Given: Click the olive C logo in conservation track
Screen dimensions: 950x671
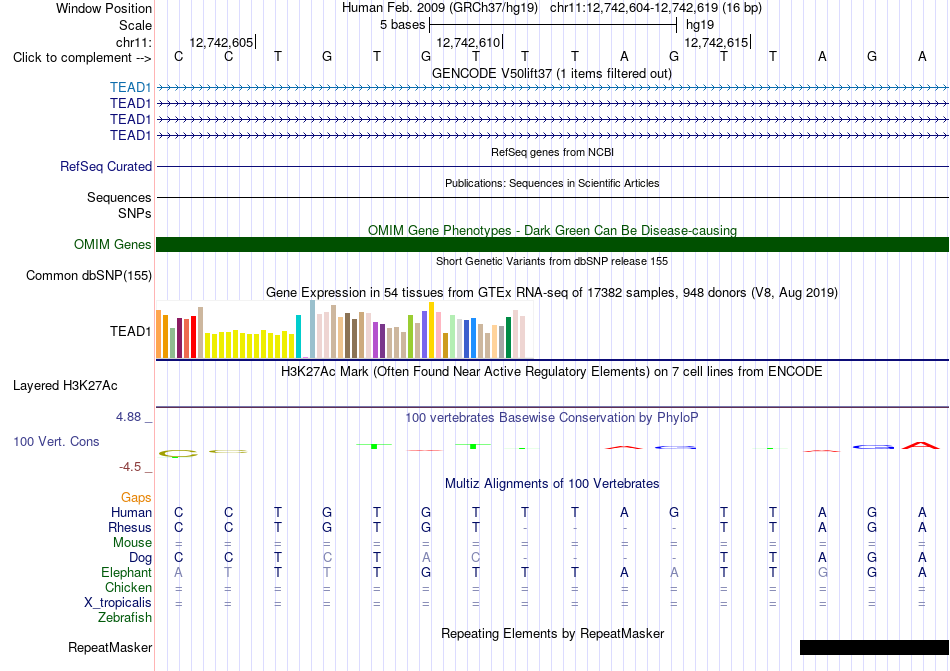Looking at the screenshot, I should click(178, 453).
